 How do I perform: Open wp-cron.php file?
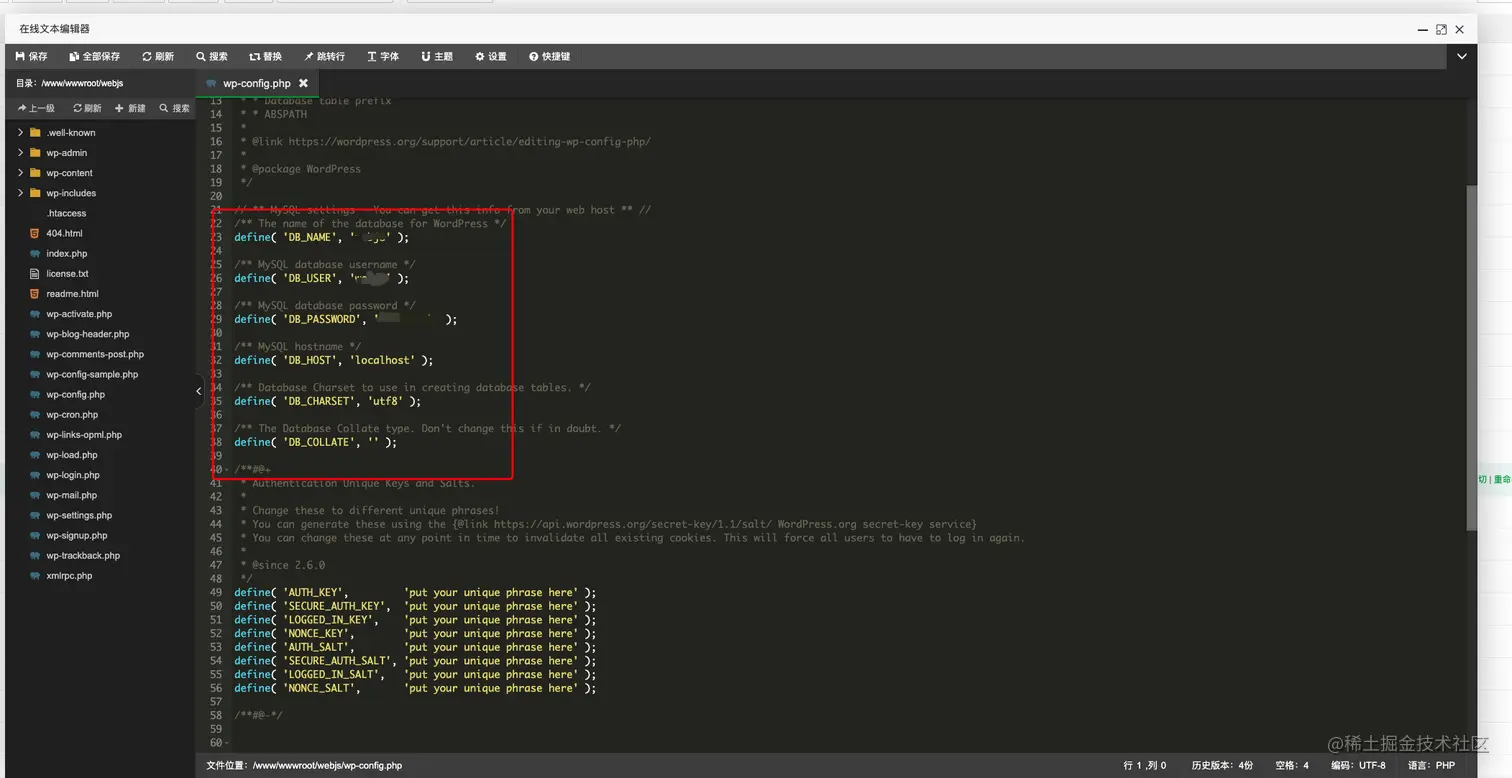click(x=72, y=415)
